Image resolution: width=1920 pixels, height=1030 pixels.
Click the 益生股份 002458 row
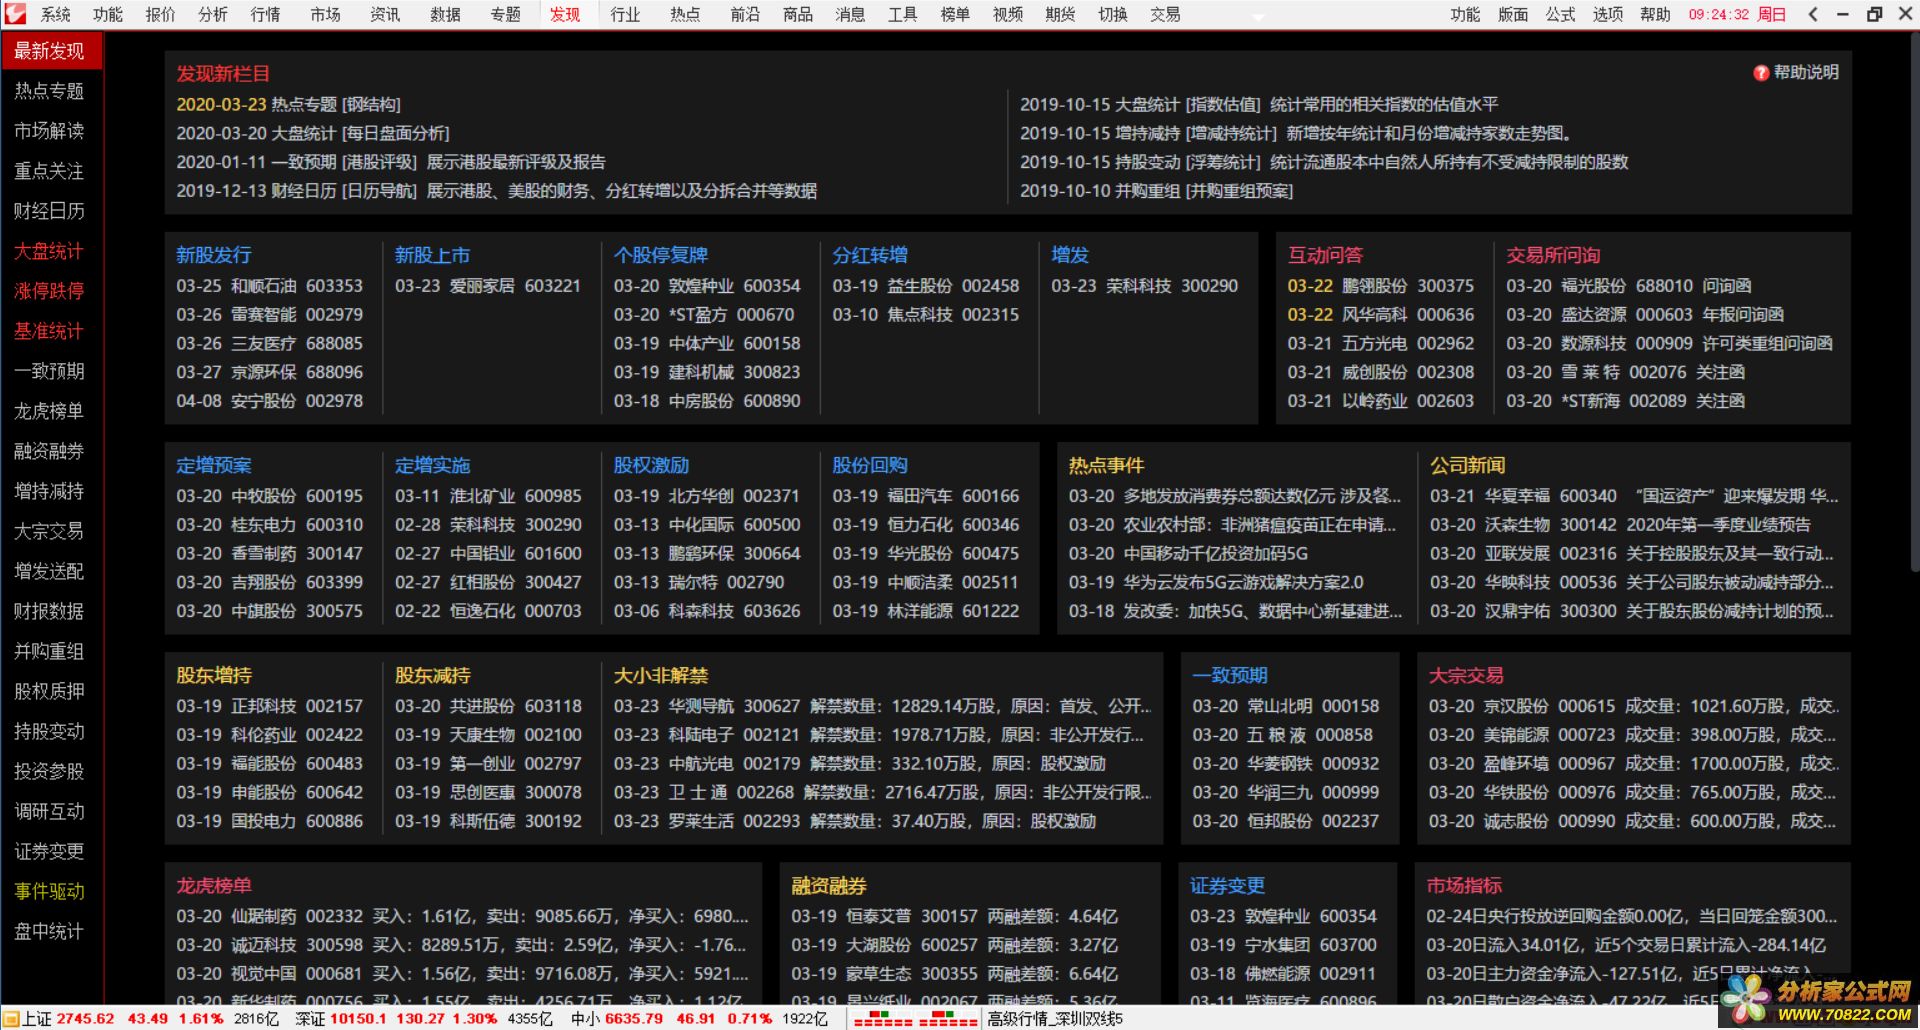pos(926,286)
